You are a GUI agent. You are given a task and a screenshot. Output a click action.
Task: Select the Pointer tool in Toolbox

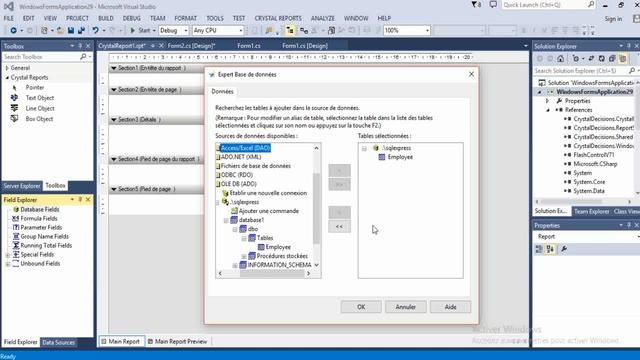point(34,87)
